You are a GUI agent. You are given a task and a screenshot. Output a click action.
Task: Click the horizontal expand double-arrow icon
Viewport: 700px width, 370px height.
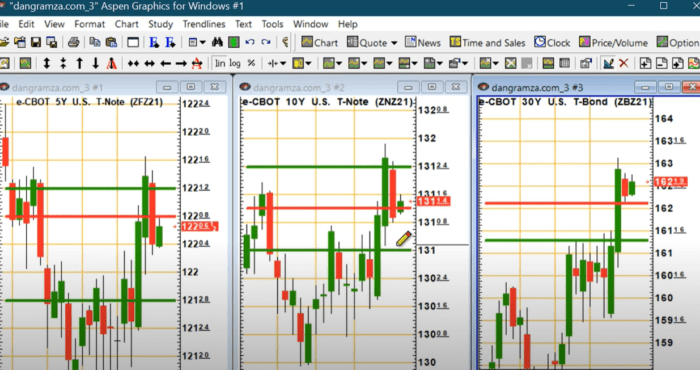[x=149, y=64]
